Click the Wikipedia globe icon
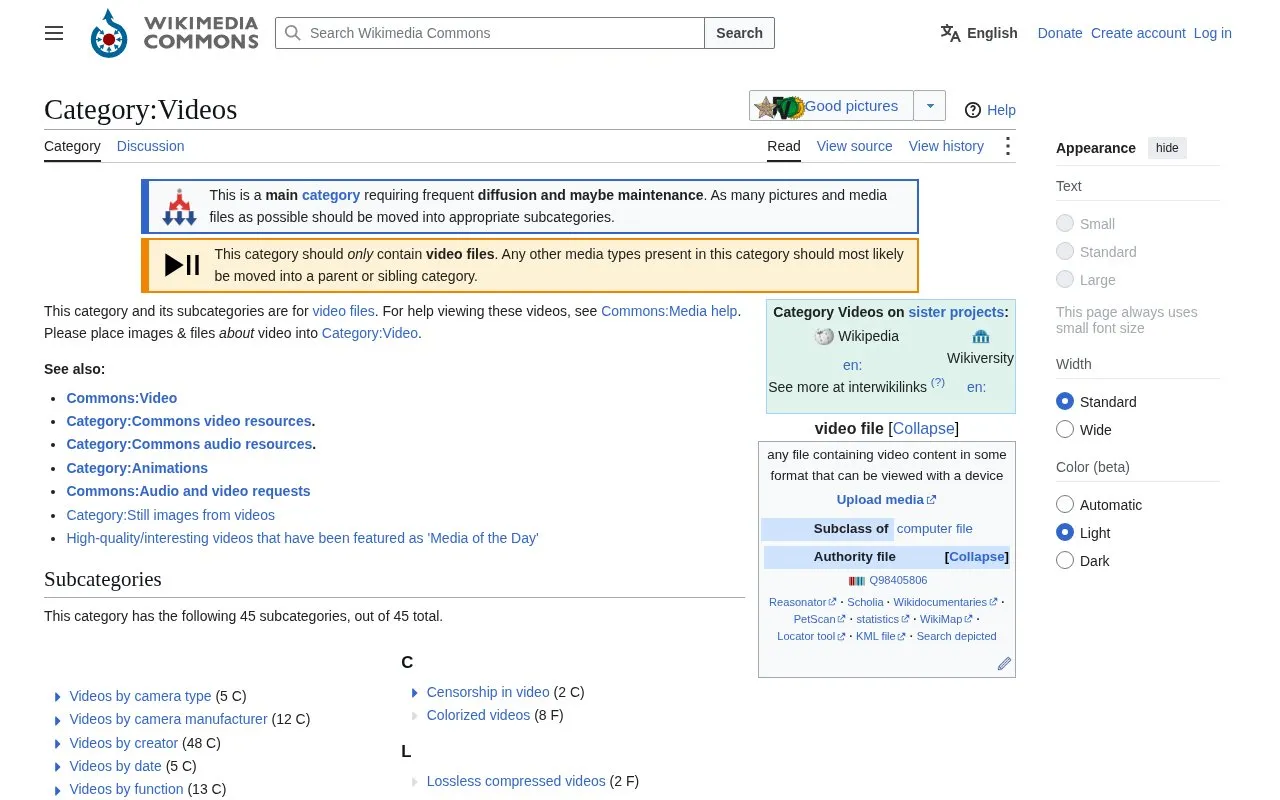Image resolution: width=1280 pixels, height=800 pixels. pos(824,337)
